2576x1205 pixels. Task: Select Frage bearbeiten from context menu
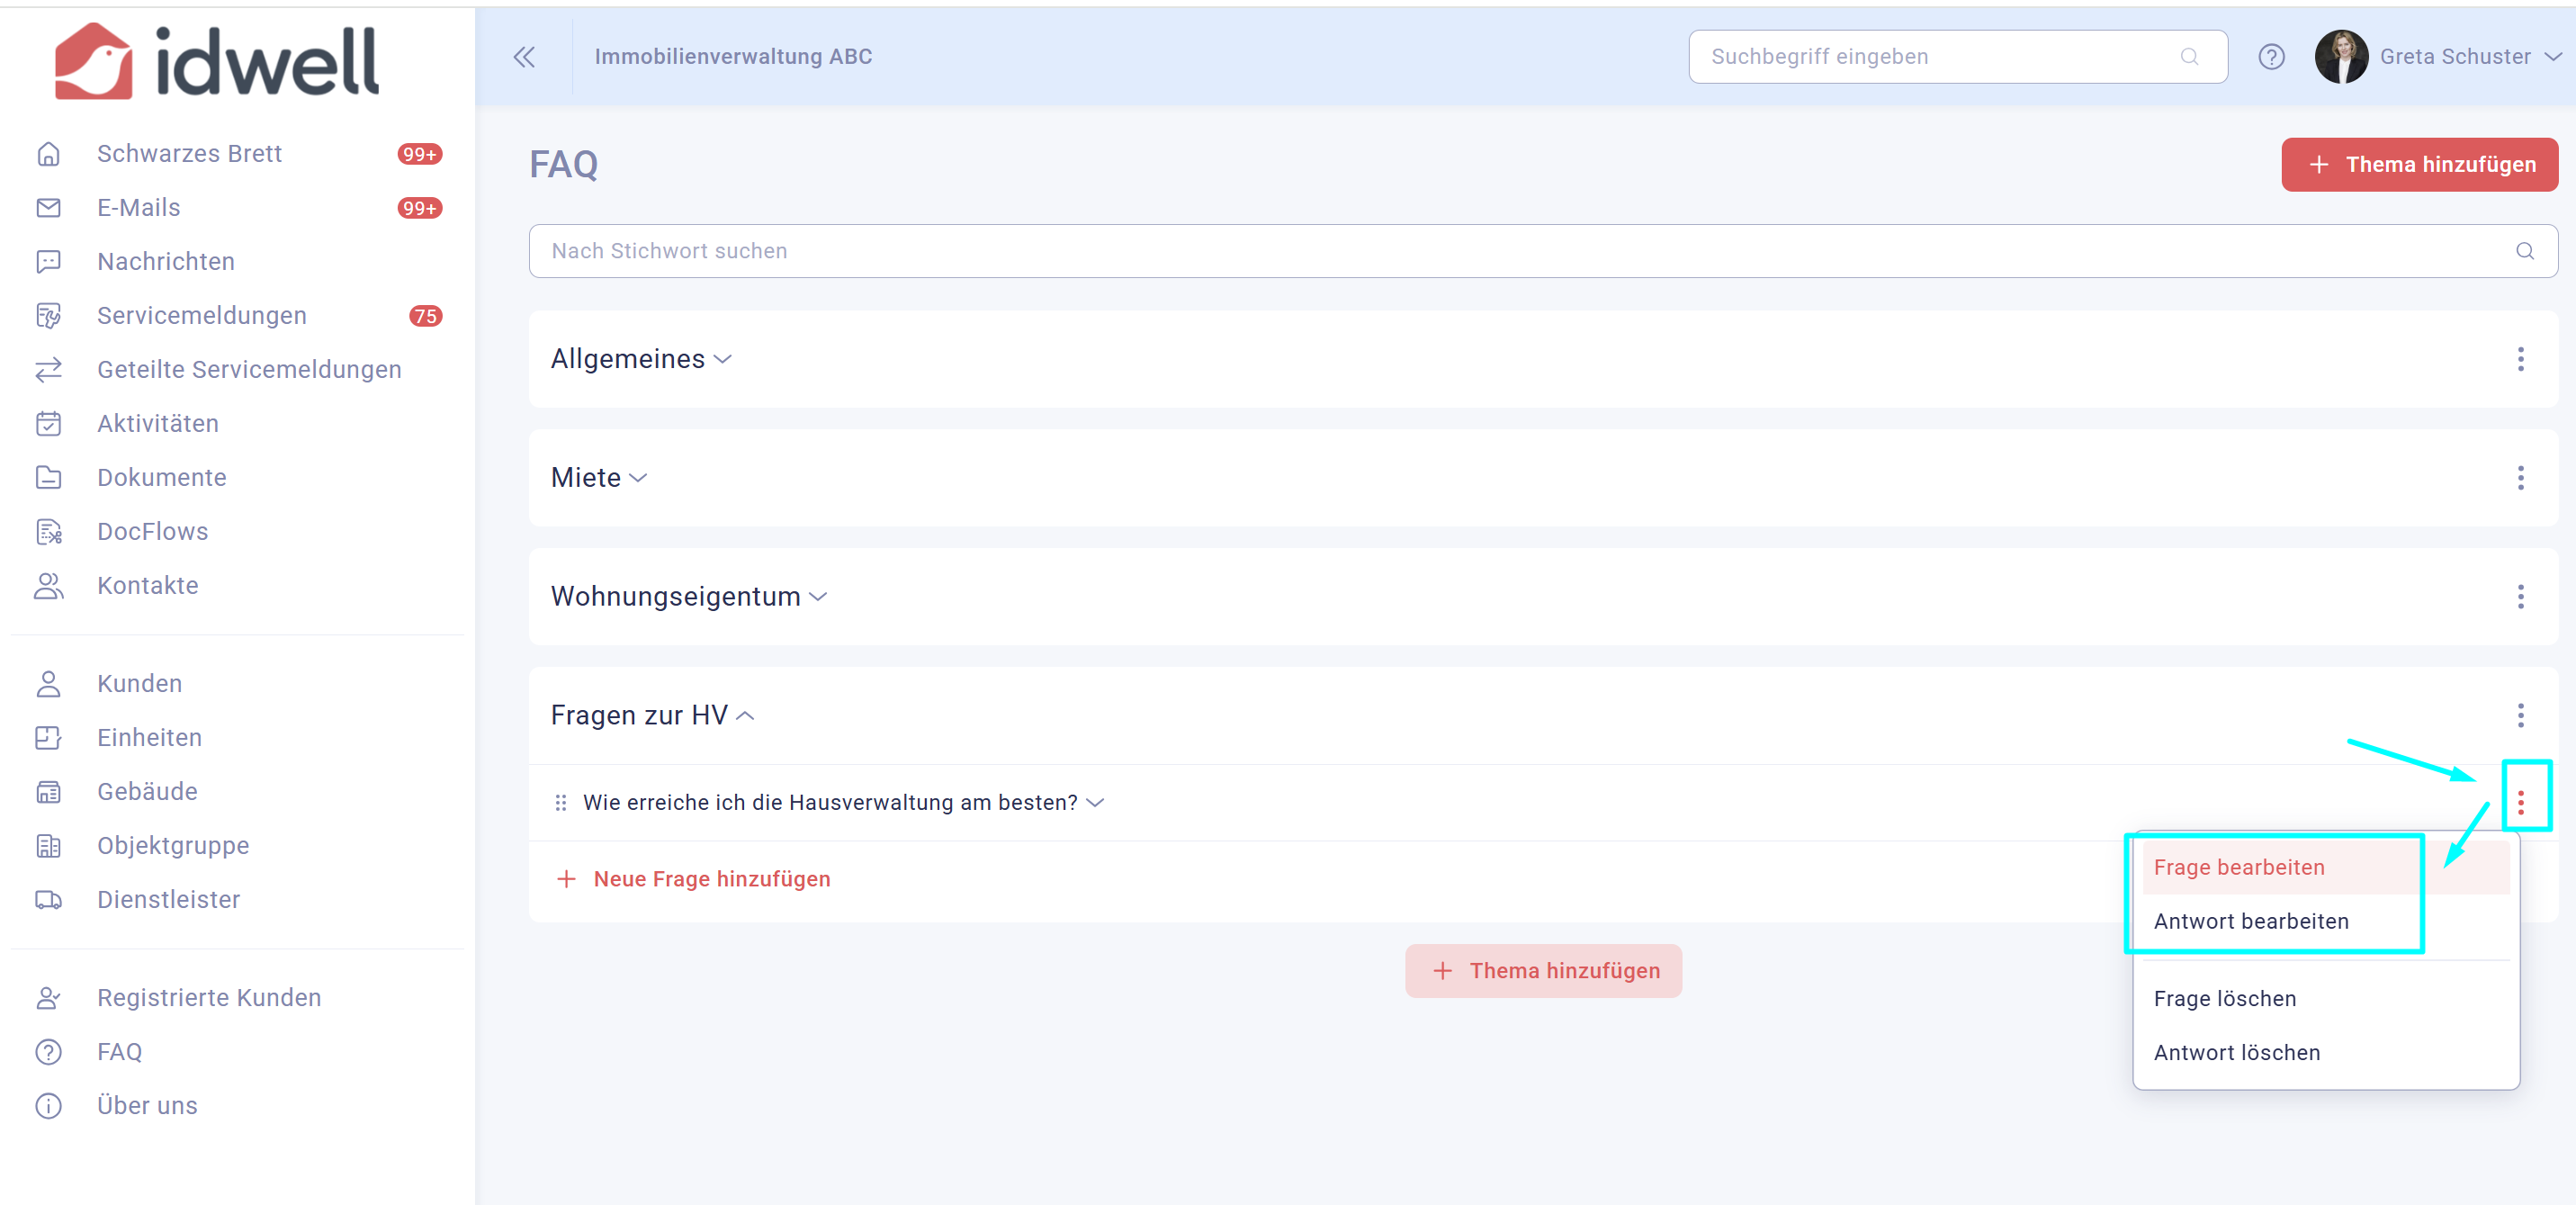tap(2238, 868)
